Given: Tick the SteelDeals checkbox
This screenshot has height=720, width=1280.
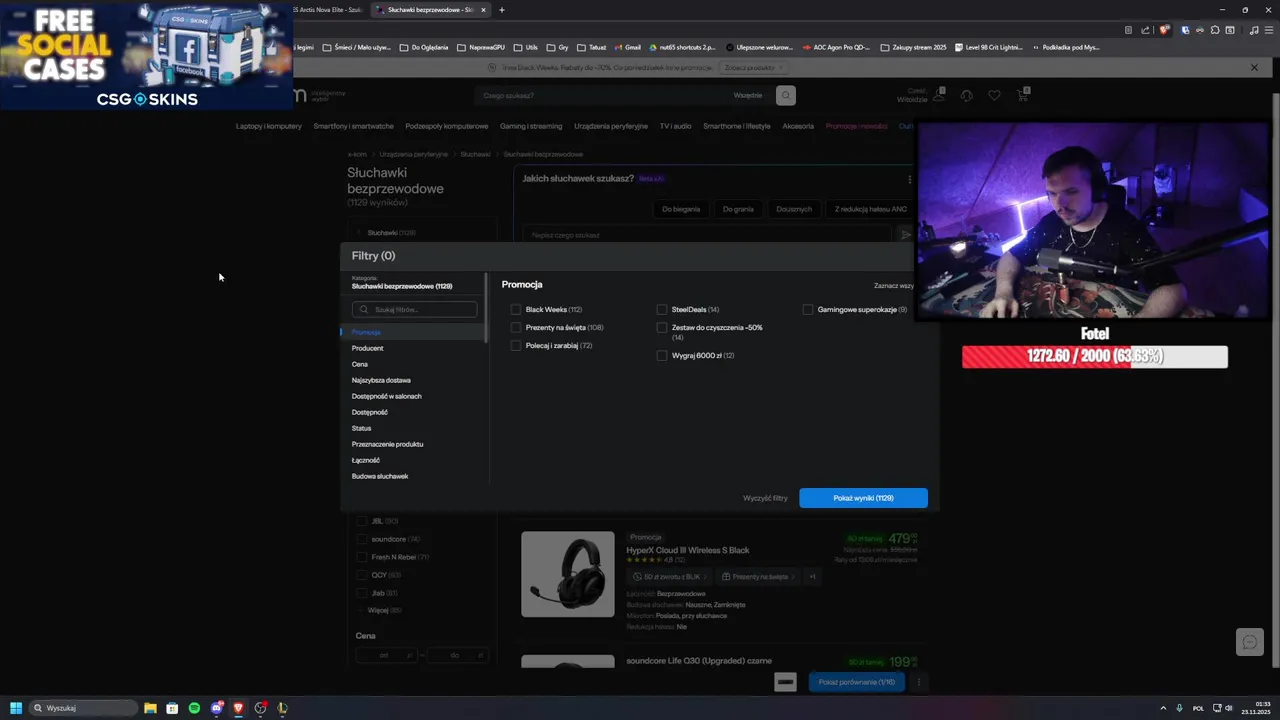Looking at the screenshot, I should 662,310.
